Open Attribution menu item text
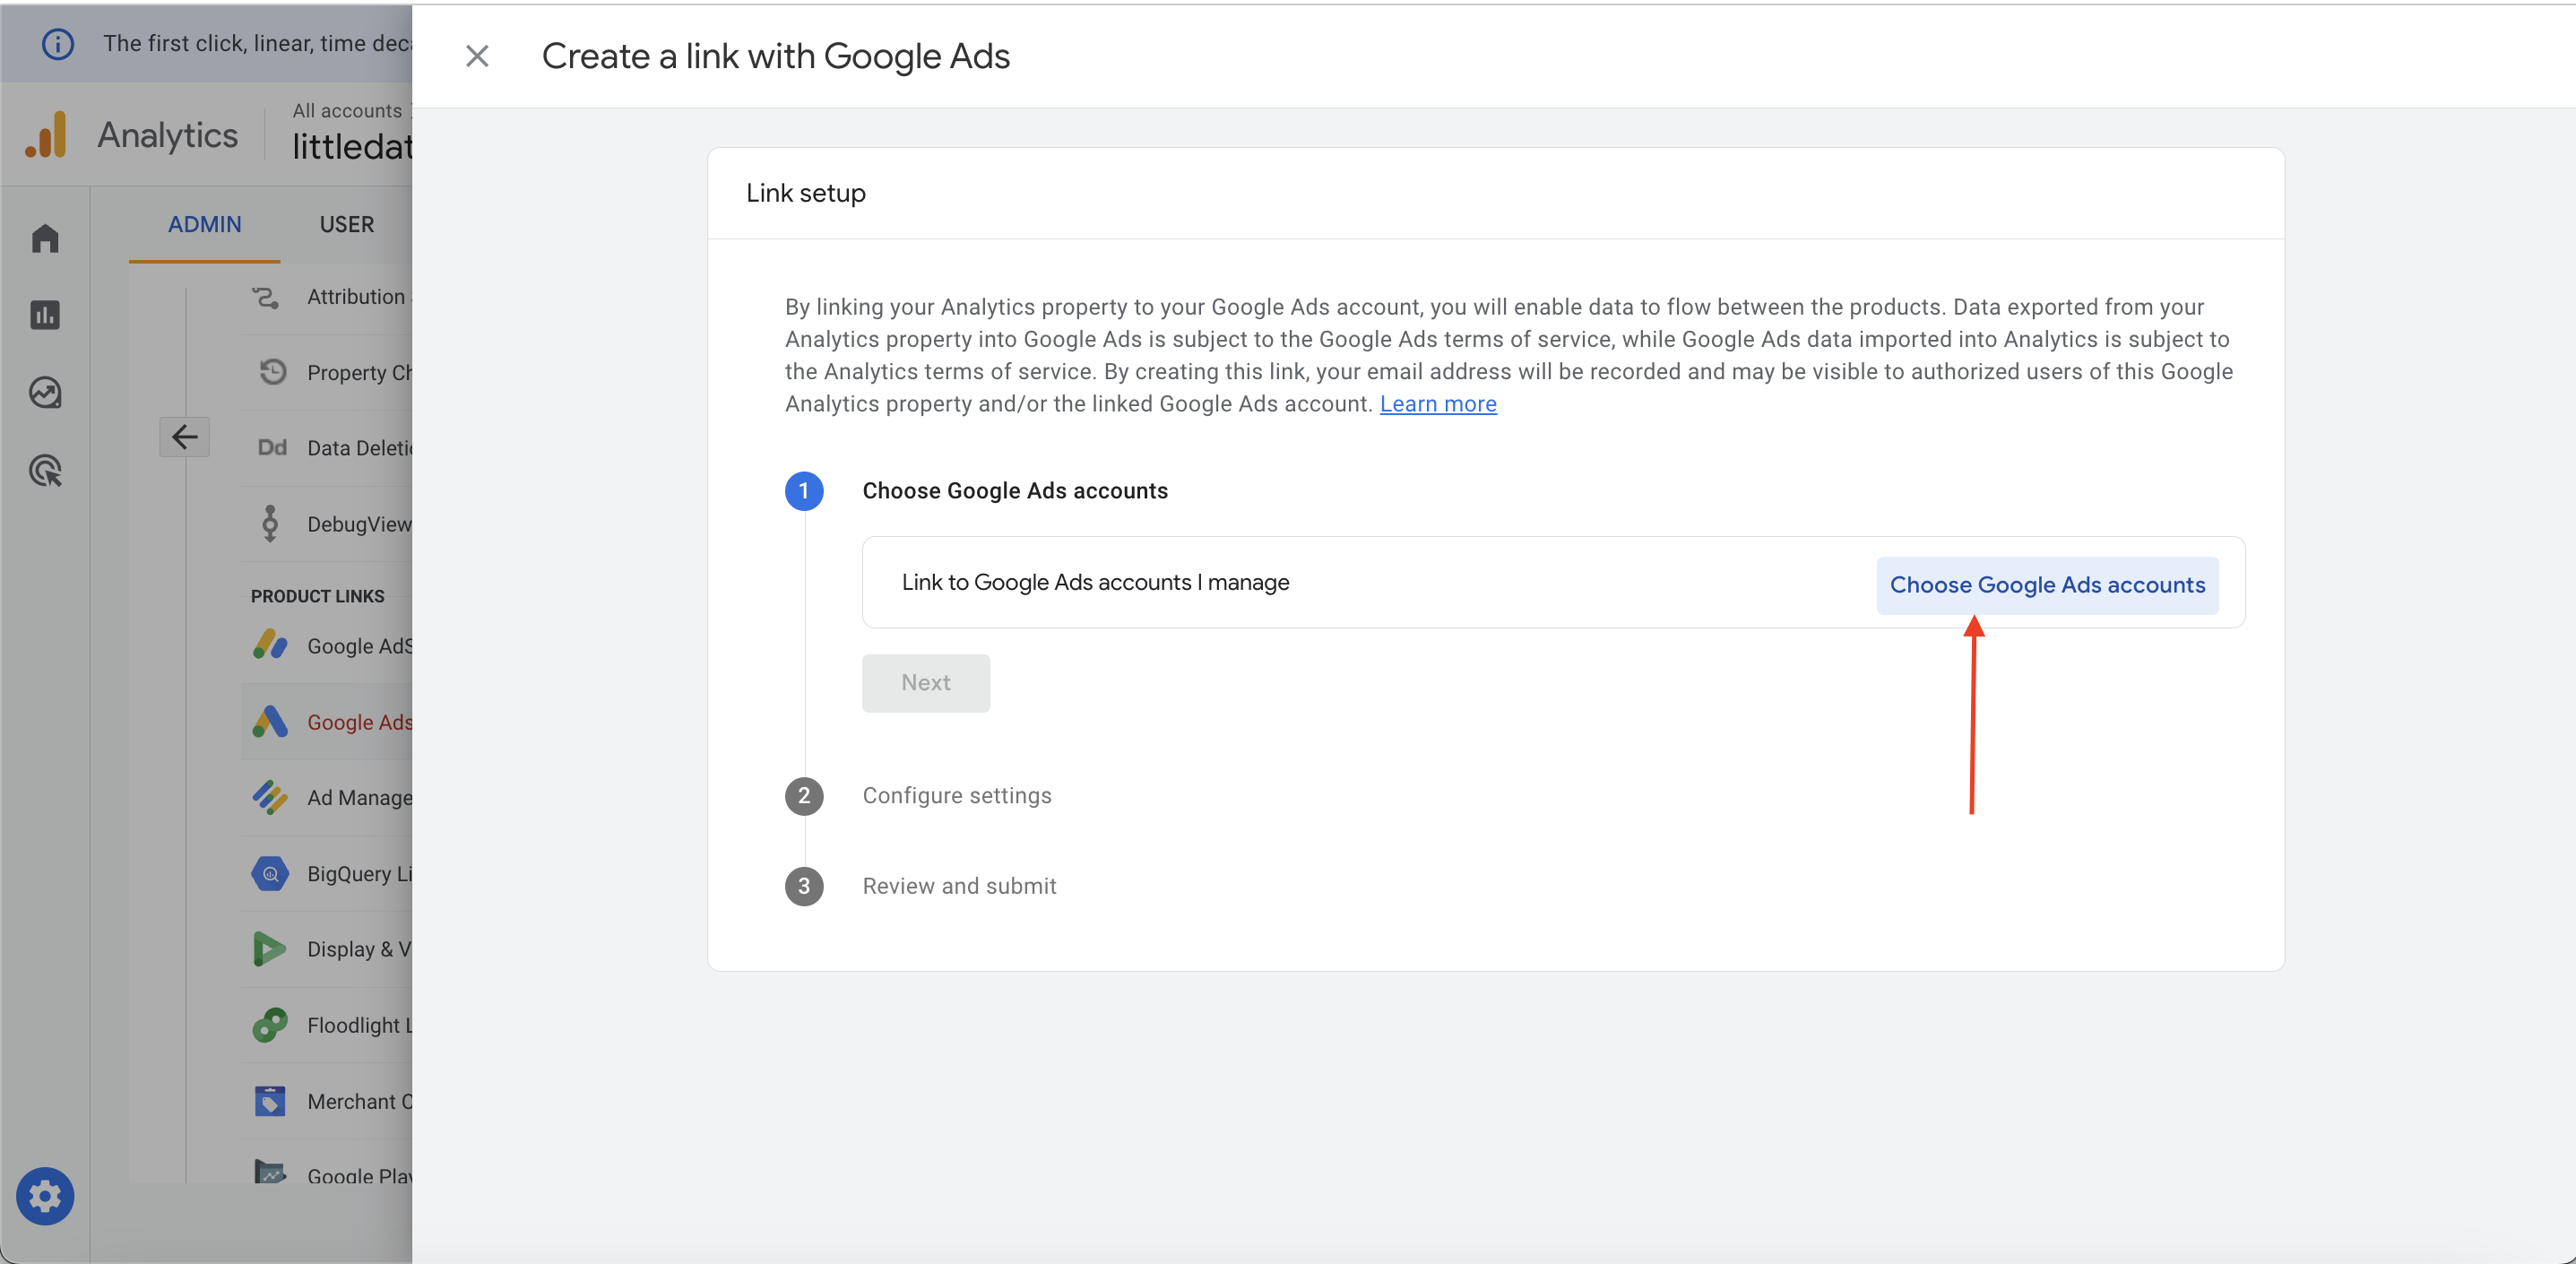 358,297
